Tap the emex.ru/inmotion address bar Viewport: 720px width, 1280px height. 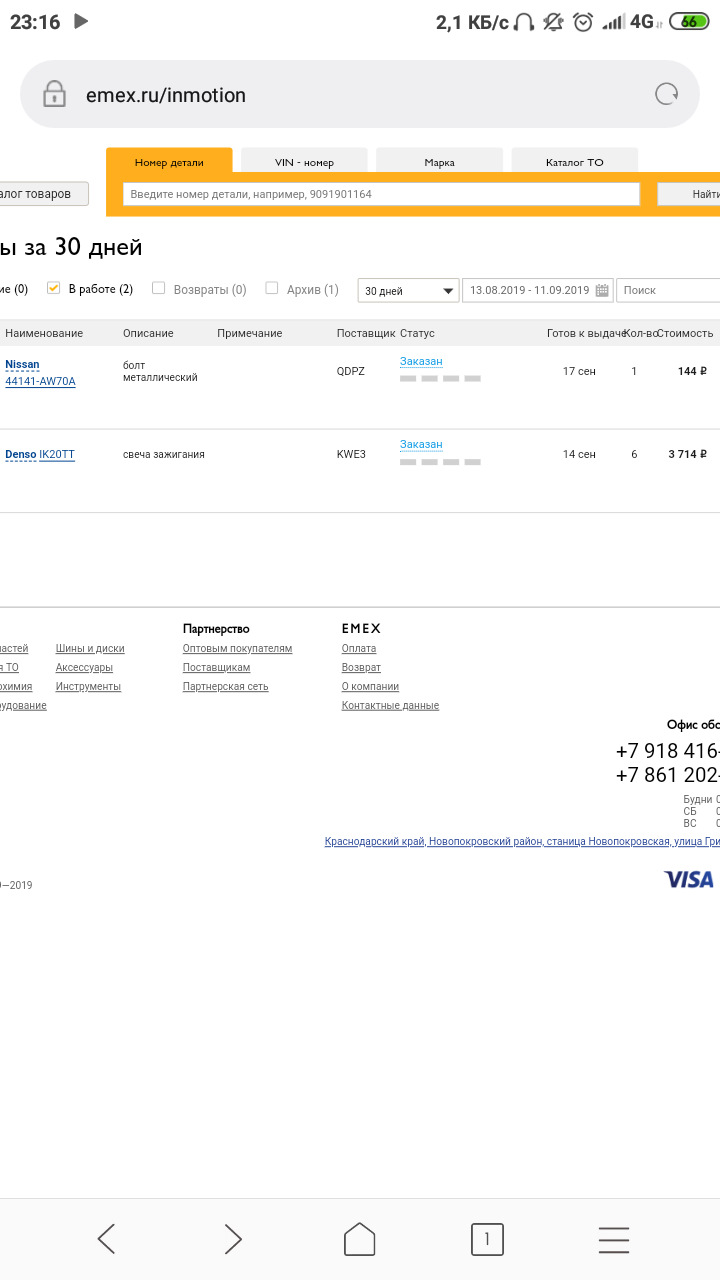[360, 94]
